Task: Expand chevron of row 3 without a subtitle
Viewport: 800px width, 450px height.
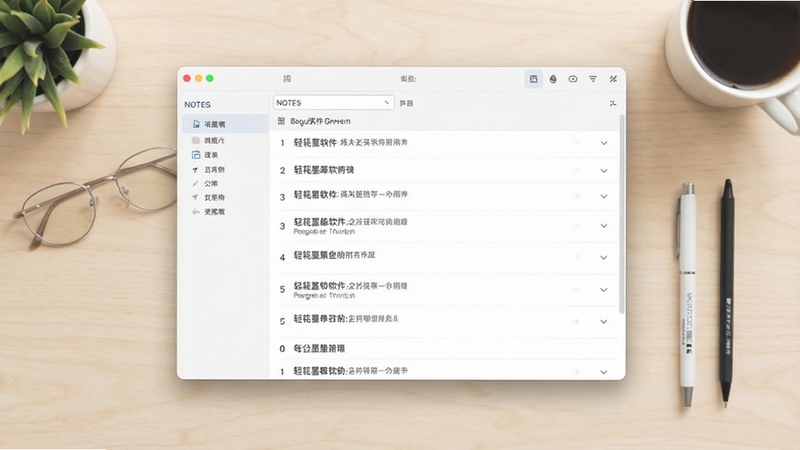Action: tap(604, 196)
